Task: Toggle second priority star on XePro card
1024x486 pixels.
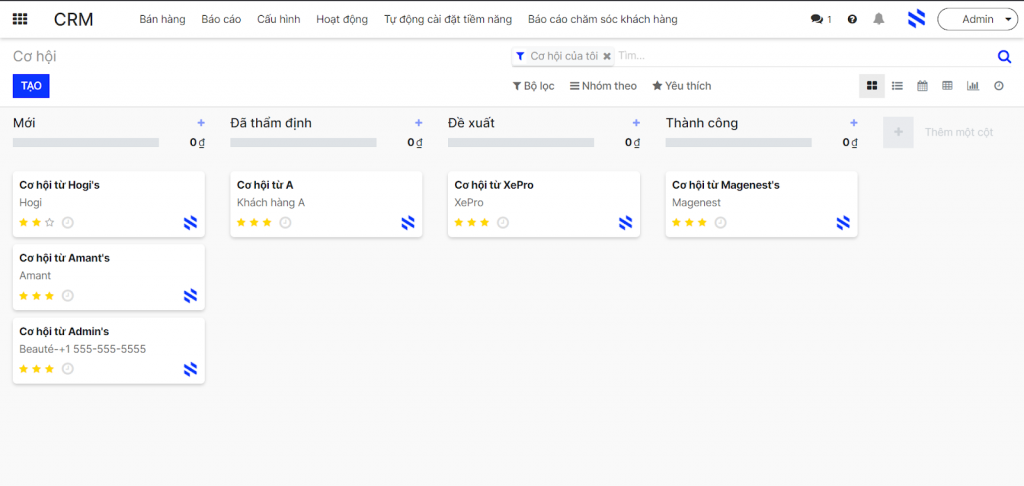Action: [472, 223]
